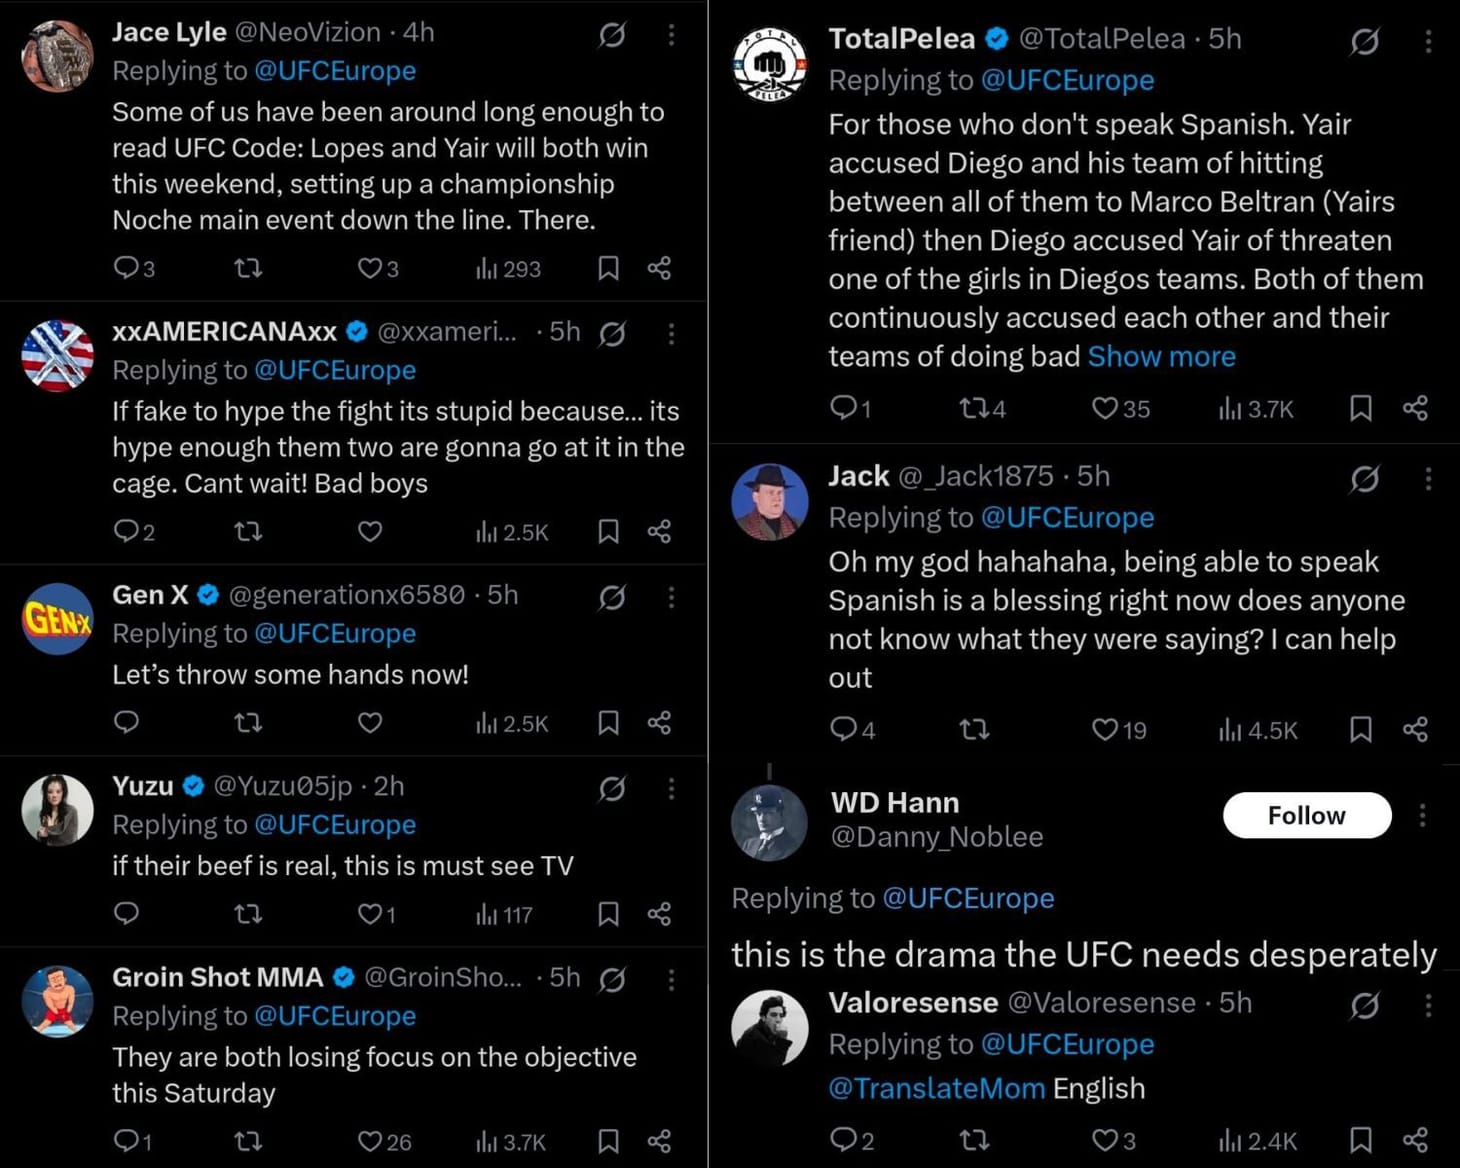Click the retweet icon on Gen X's reply
This screenshot has width=1460, height=1168.
248,722
